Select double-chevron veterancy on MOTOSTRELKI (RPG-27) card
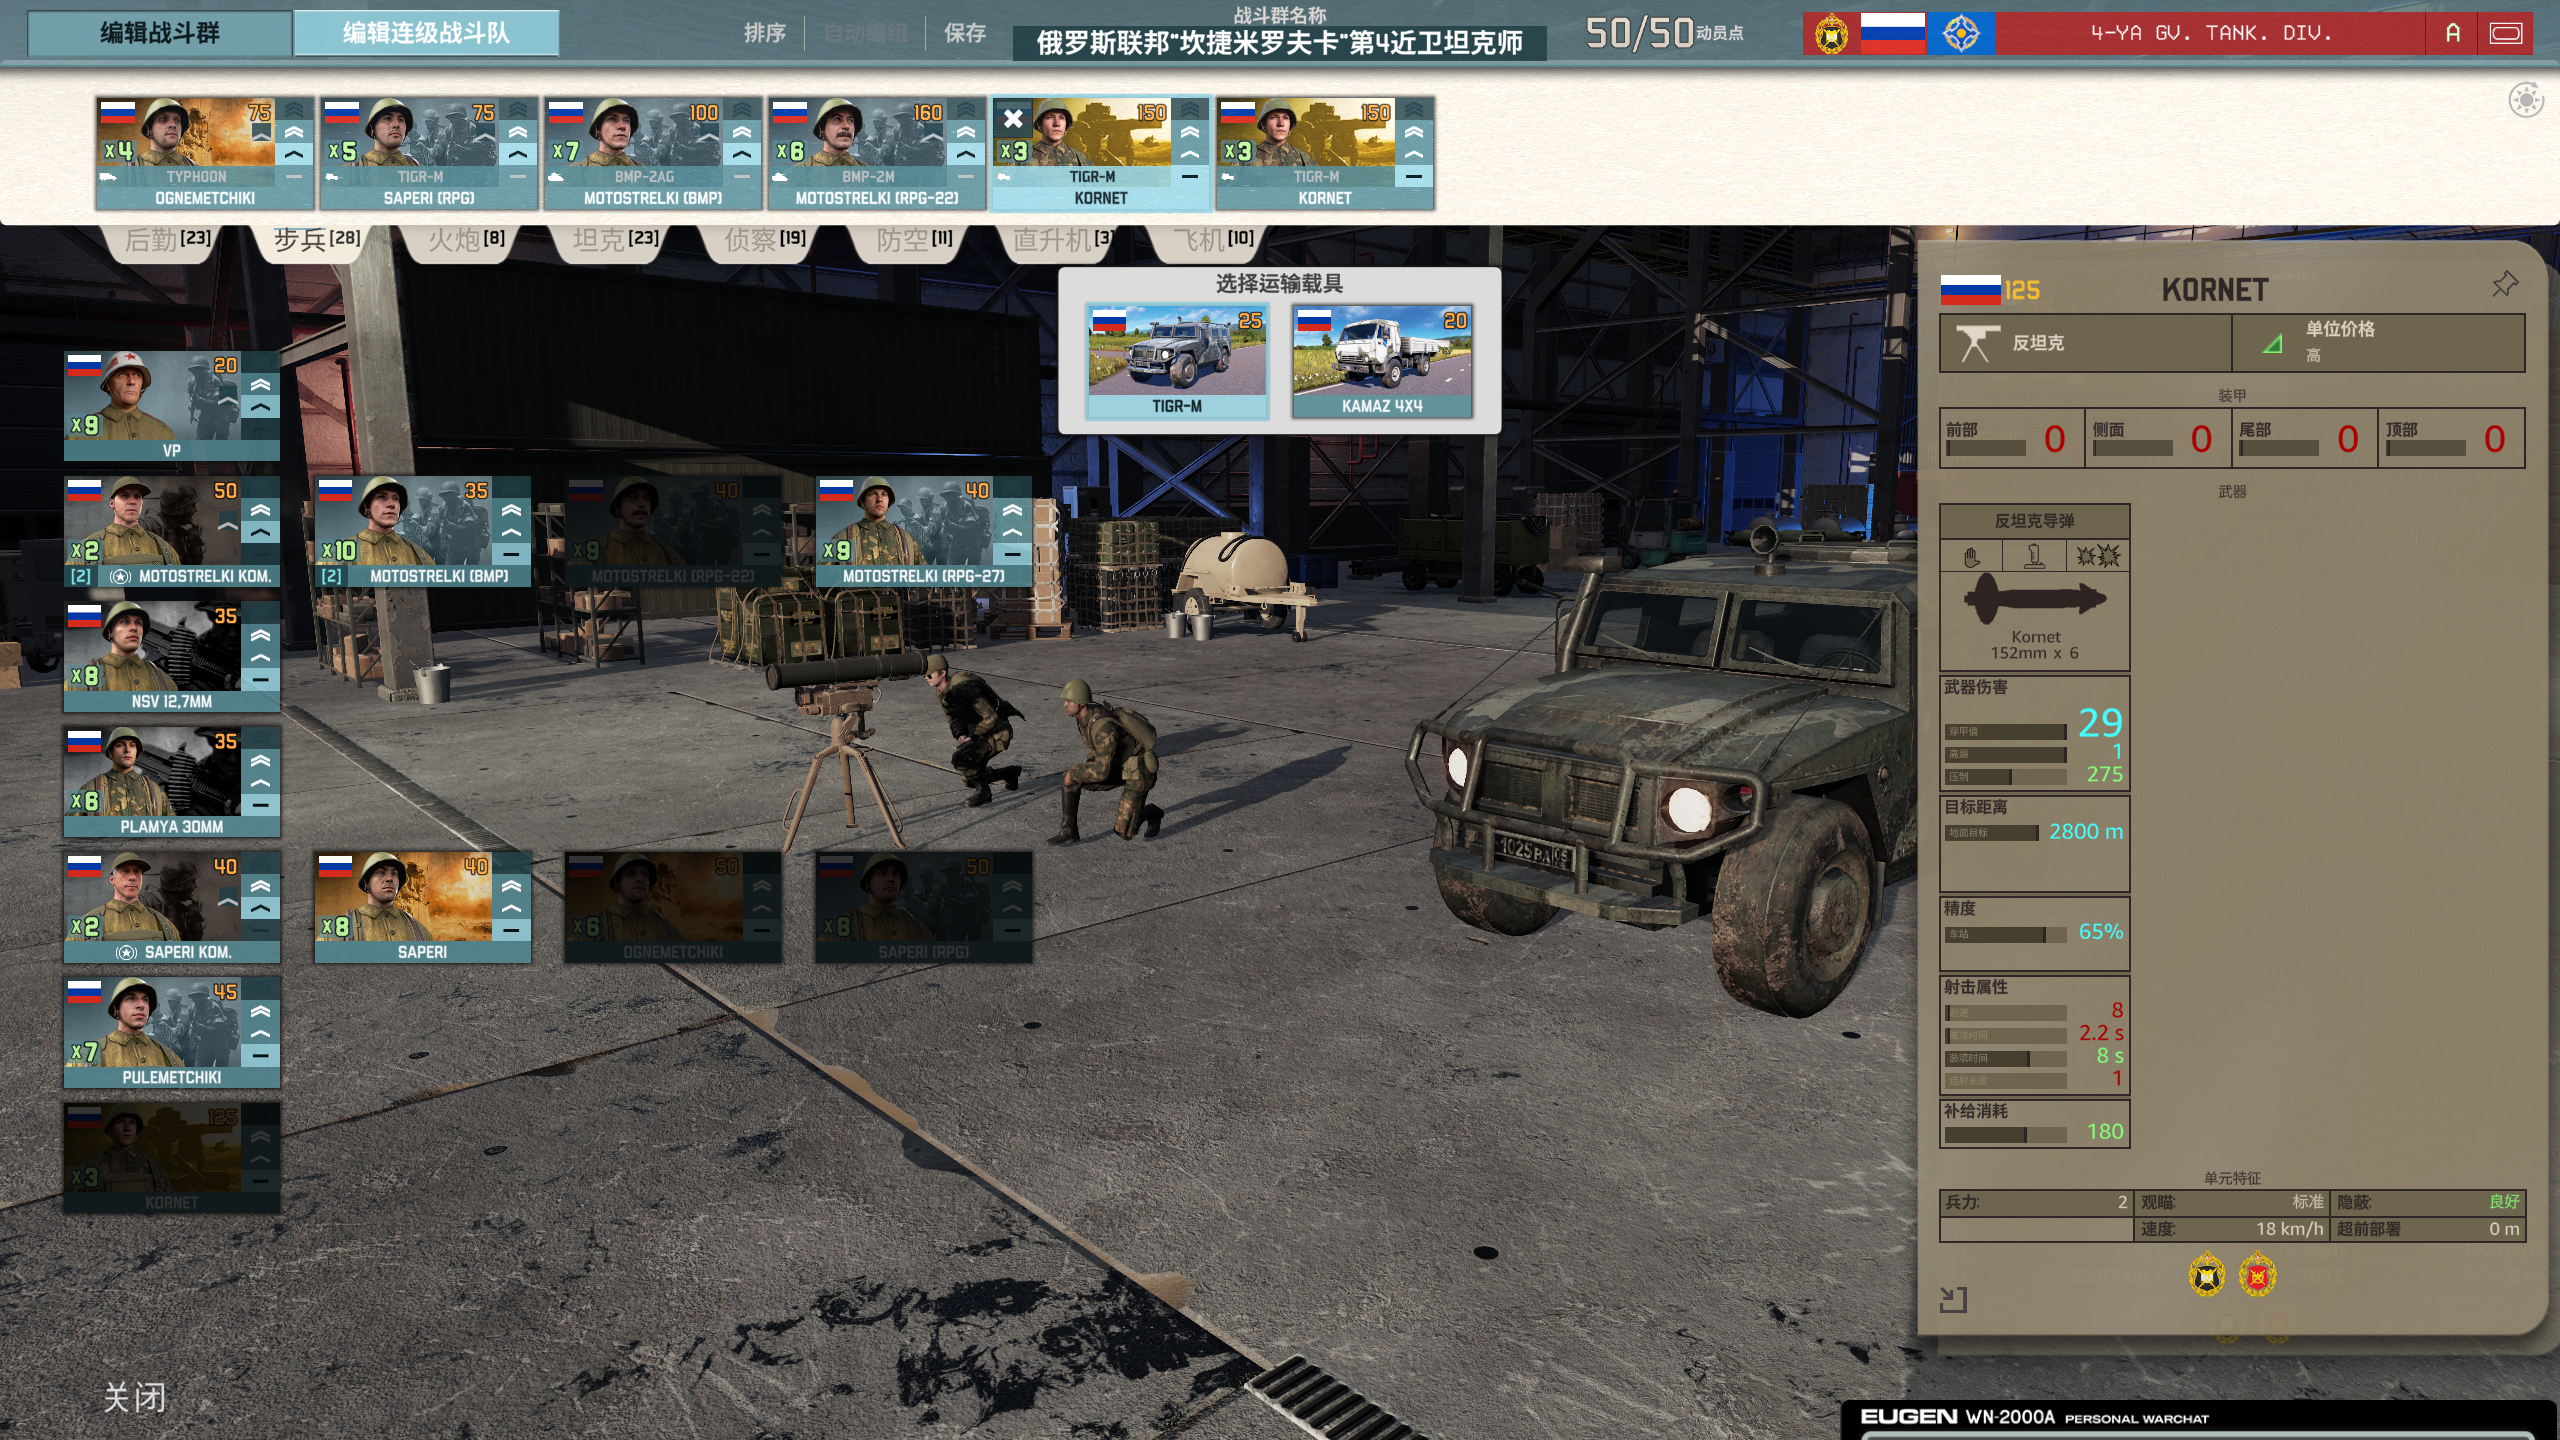Screen dimensions: 2560x1440 pyautogui.click(x=1012, y=510)
